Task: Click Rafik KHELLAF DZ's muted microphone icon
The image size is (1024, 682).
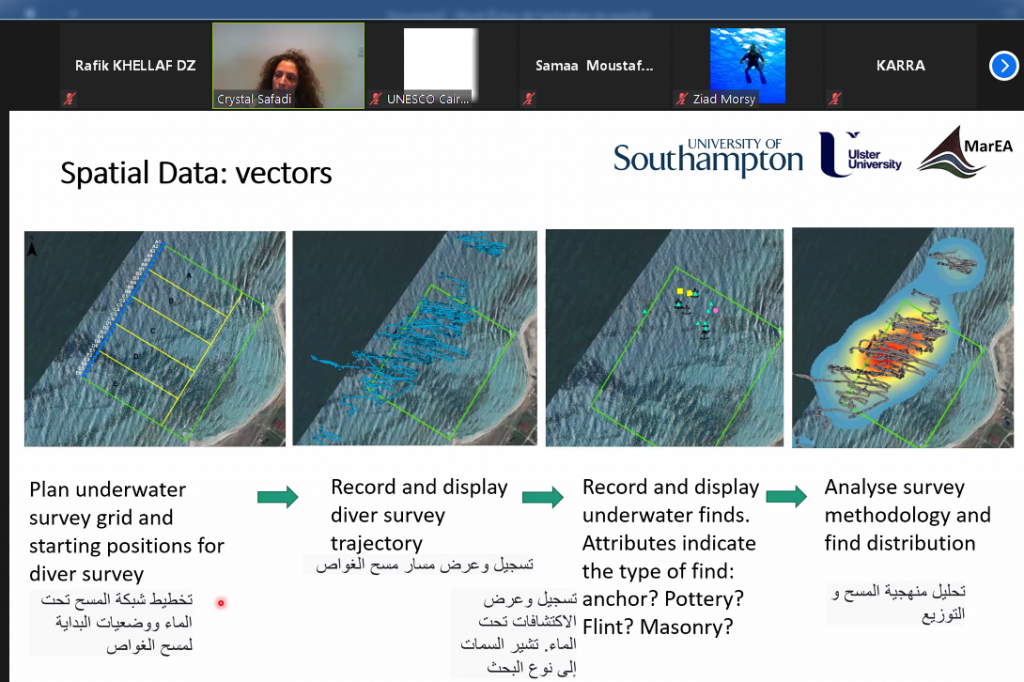Action: [x=69, y=99]
